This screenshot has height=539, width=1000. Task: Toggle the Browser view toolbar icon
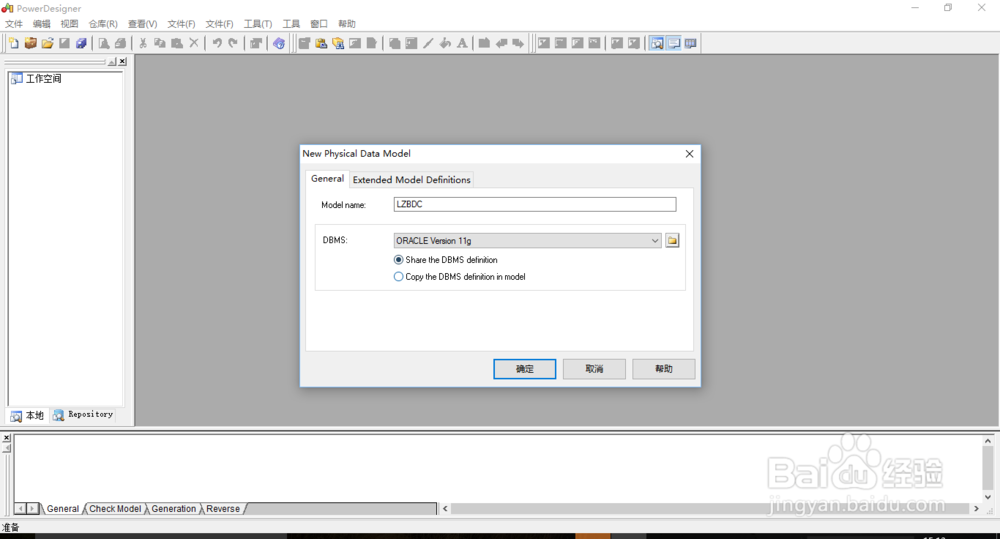(657, 43)
